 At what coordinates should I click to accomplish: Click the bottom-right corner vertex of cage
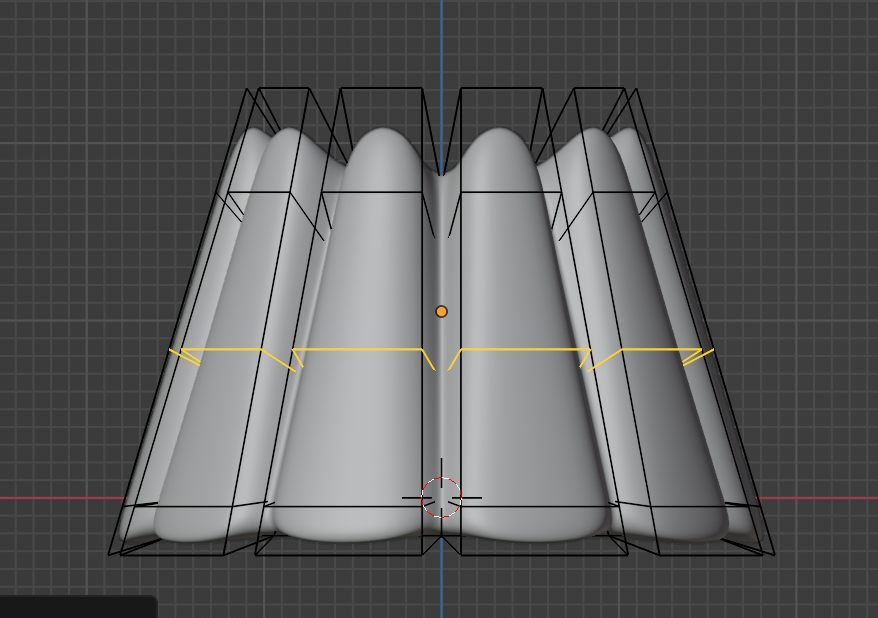[x=775, y=554]
